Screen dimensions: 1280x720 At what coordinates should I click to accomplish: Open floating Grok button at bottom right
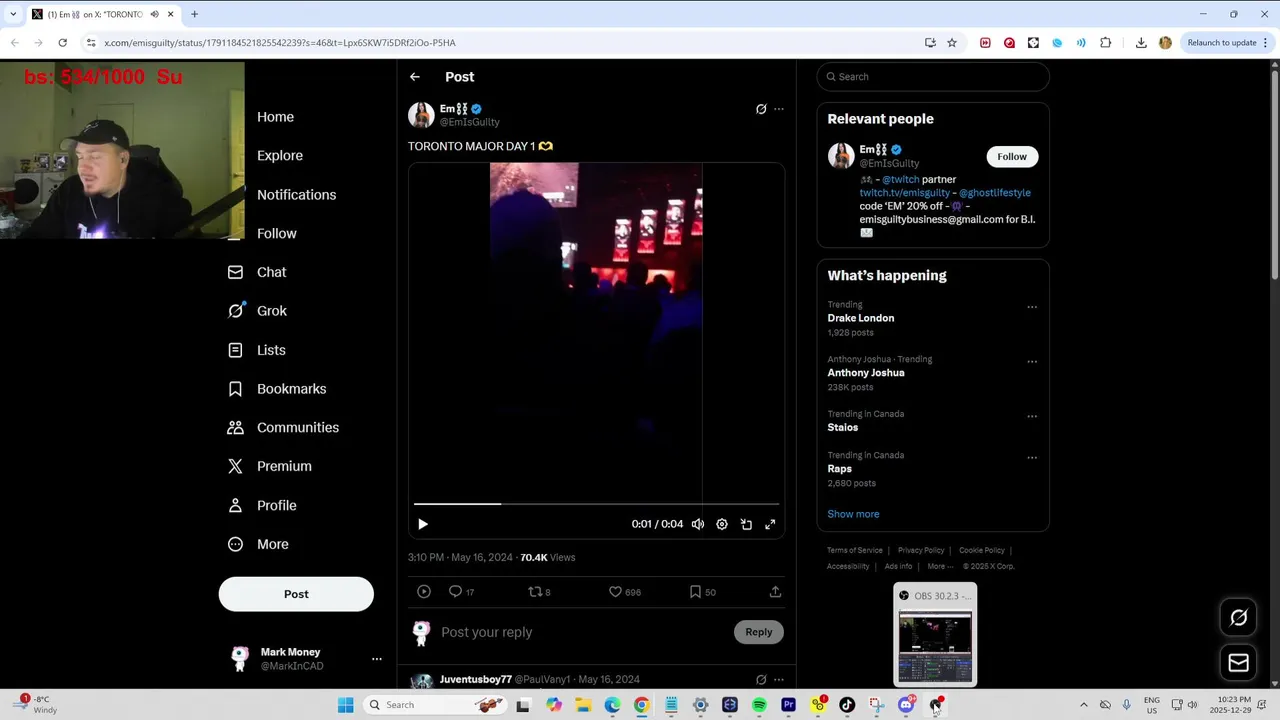1238,618
